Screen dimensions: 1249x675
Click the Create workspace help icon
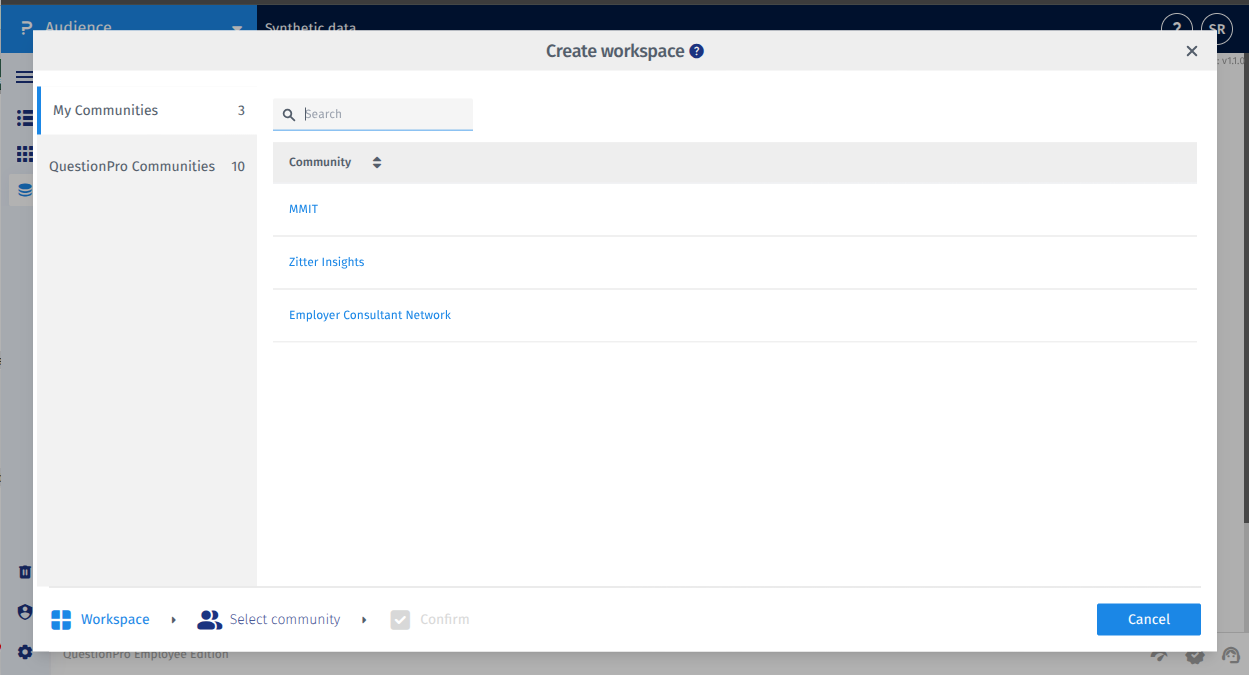coord(697,50)
